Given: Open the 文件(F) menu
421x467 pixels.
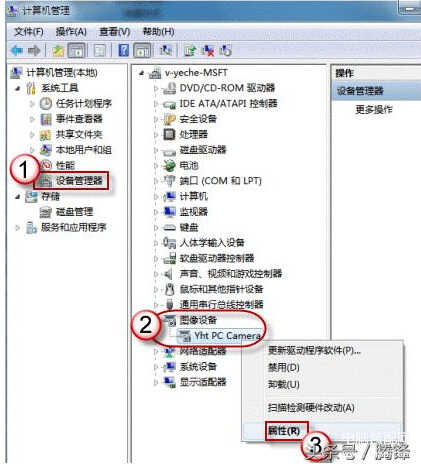Looking at the screenshot, I should (x=29, y=32).
